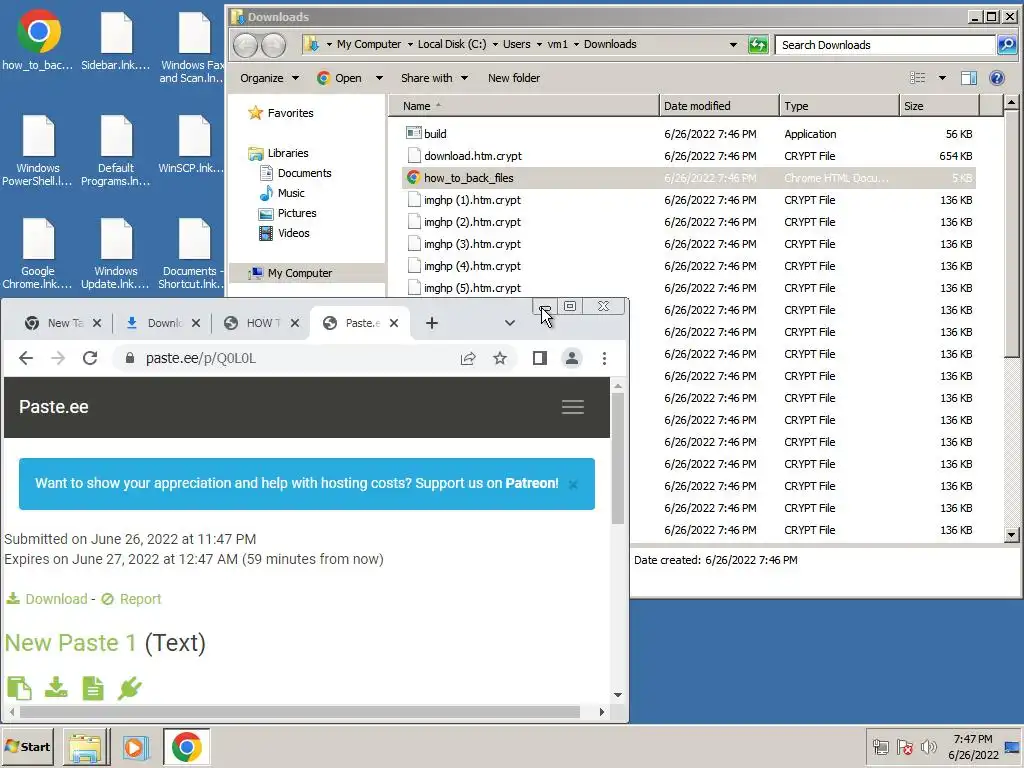This screenshot has height=768, width=1024.
Task: Open view options dropdown arrow
Action: coord(942,78)
